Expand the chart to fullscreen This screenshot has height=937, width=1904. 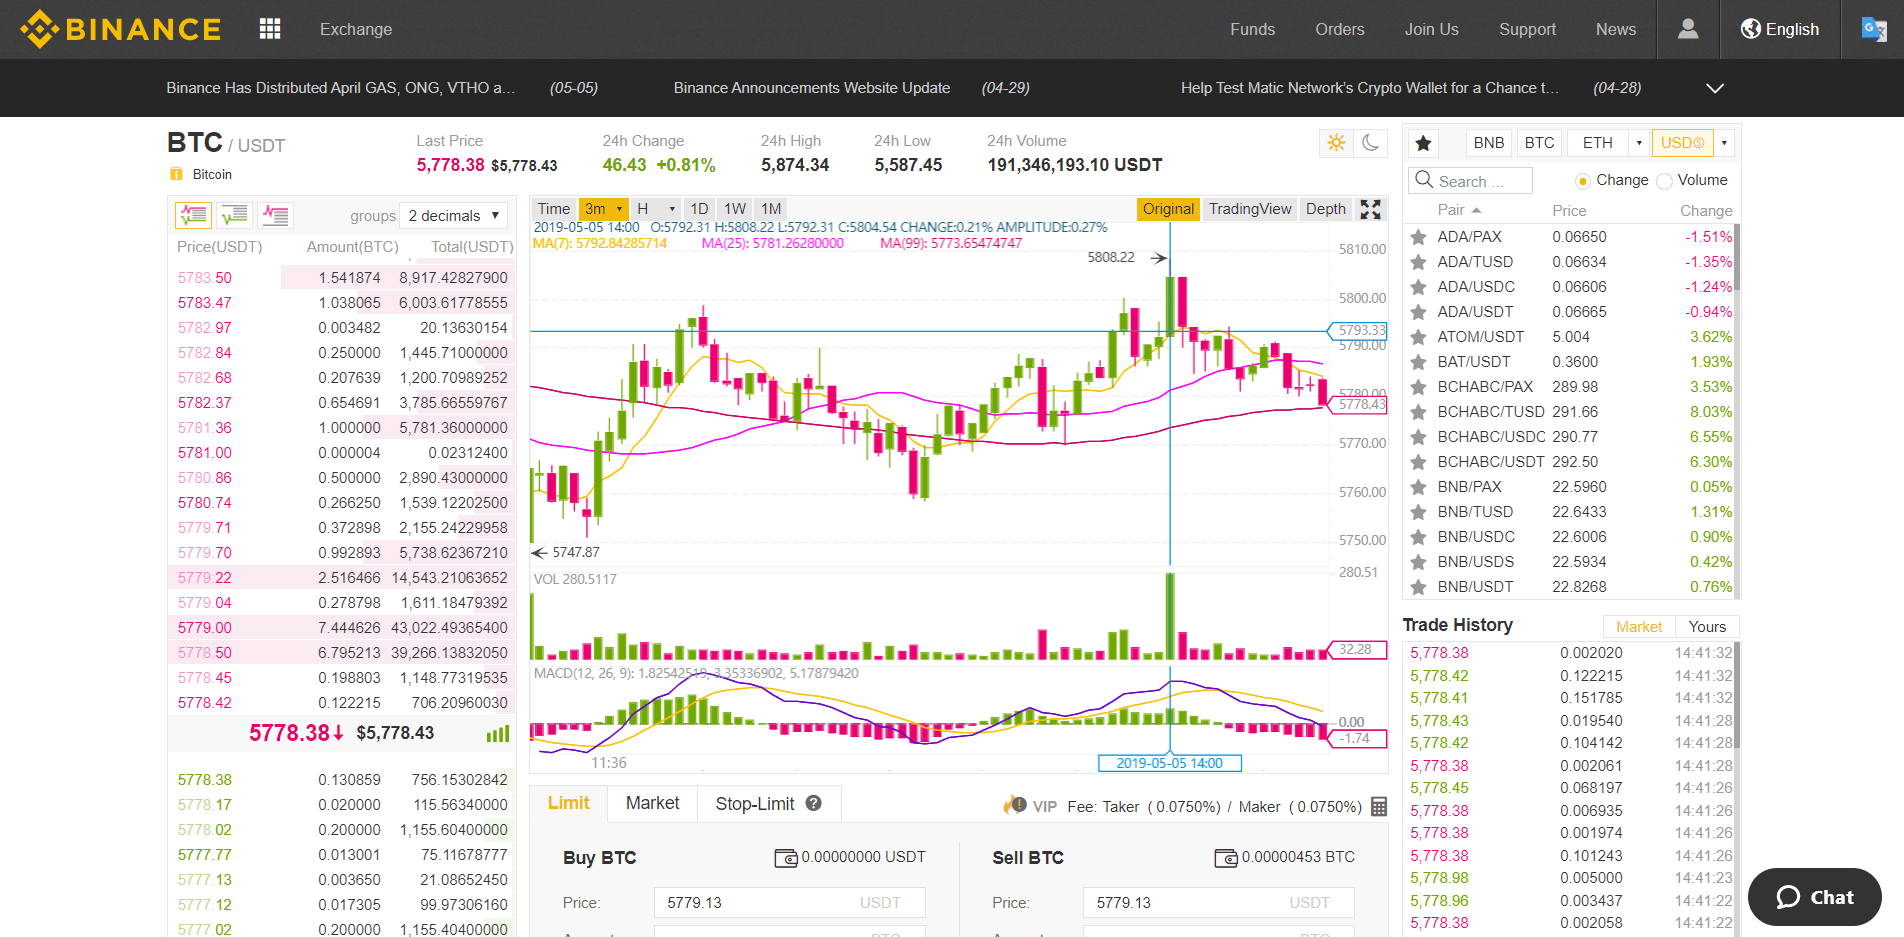pos(1370,209)
